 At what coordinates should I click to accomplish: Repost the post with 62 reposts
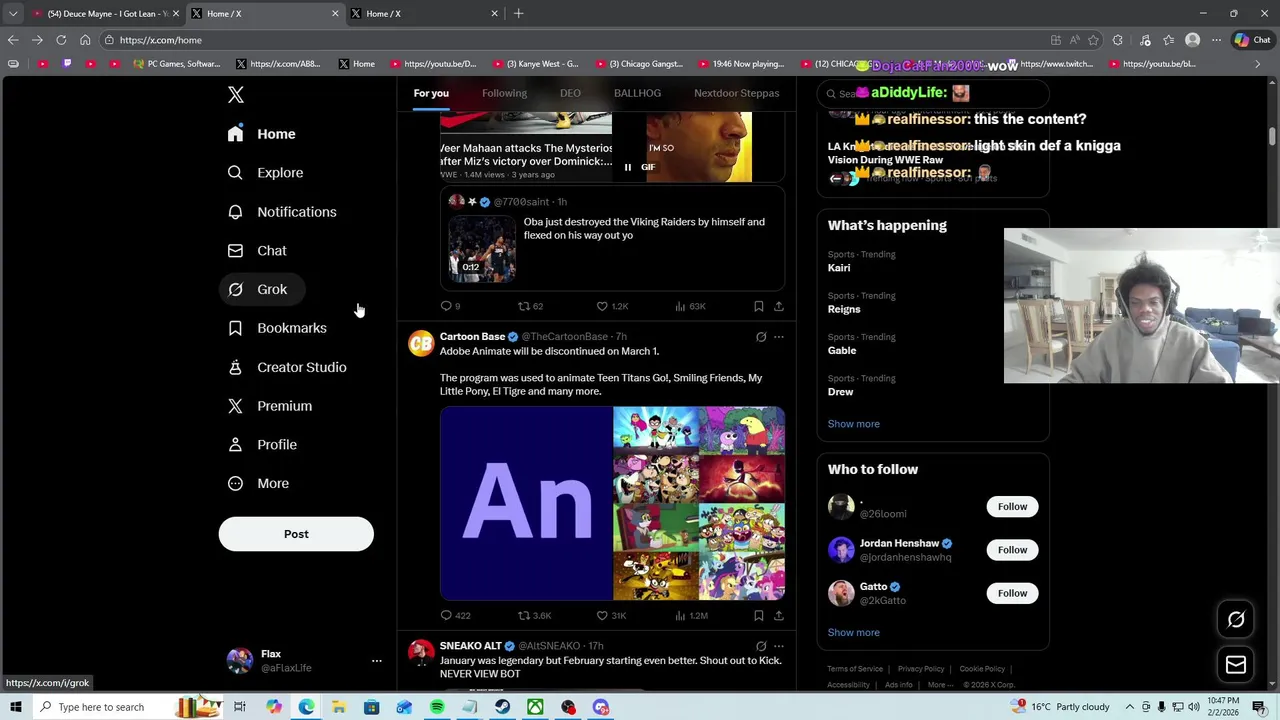tap(530, 306)
